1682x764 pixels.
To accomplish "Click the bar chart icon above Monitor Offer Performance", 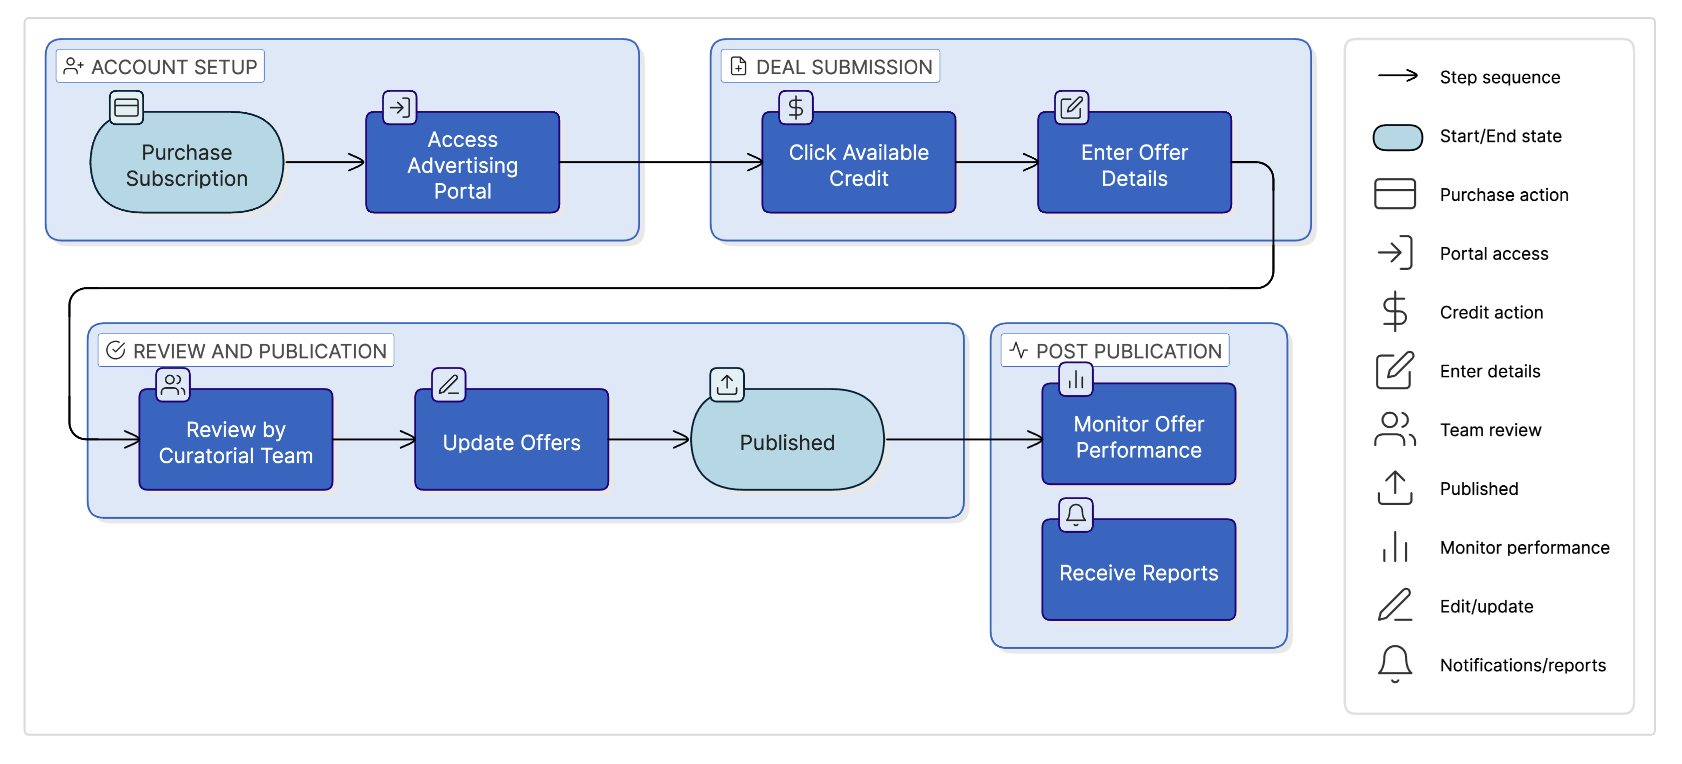I will (x=1076, y=379).
